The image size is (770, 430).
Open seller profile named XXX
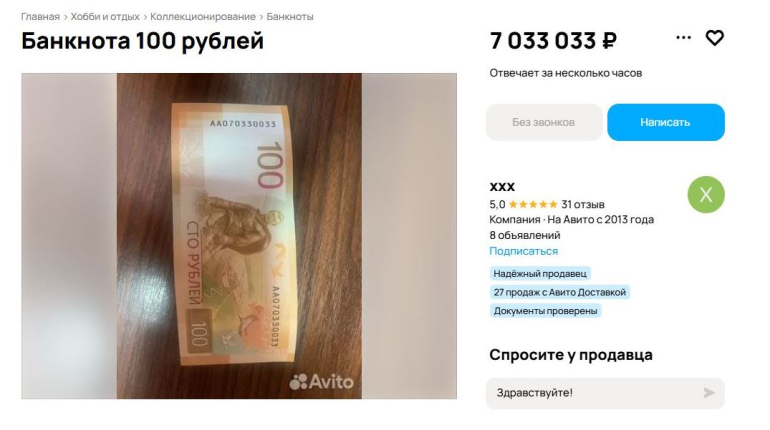[x=502, y=187]
